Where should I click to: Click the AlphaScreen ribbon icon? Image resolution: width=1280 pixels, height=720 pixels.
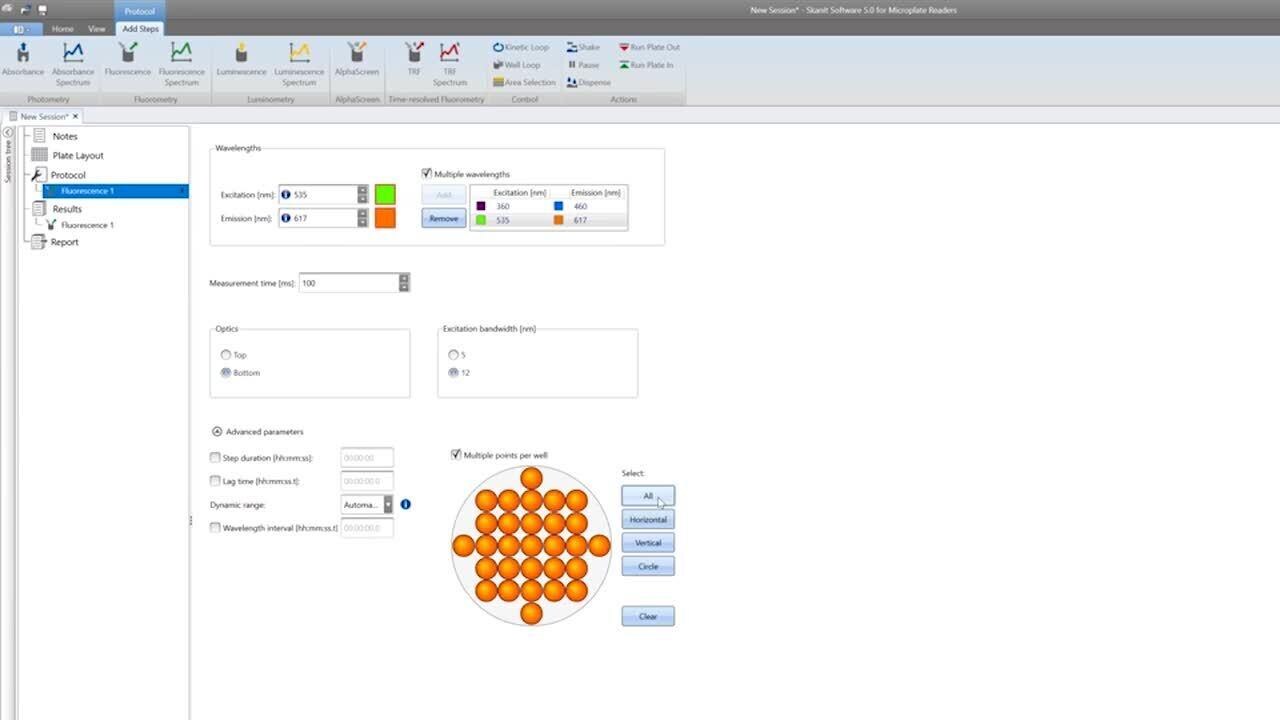point(357,60)
